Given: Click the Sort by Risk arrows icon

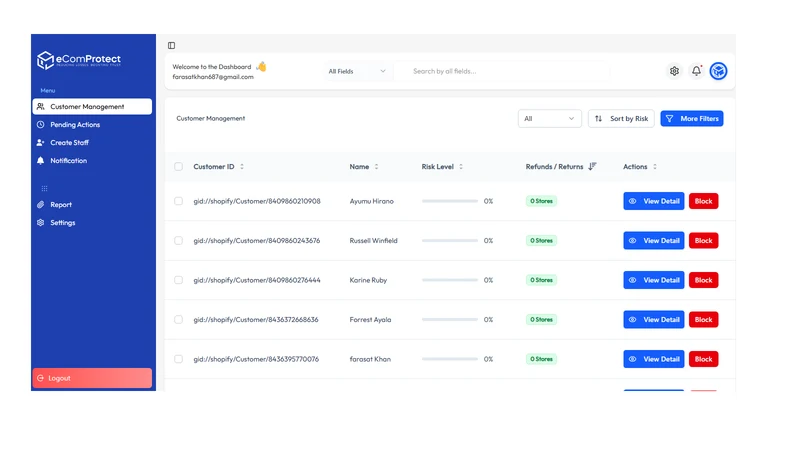Looking at the screenshot, I should 598,118.
